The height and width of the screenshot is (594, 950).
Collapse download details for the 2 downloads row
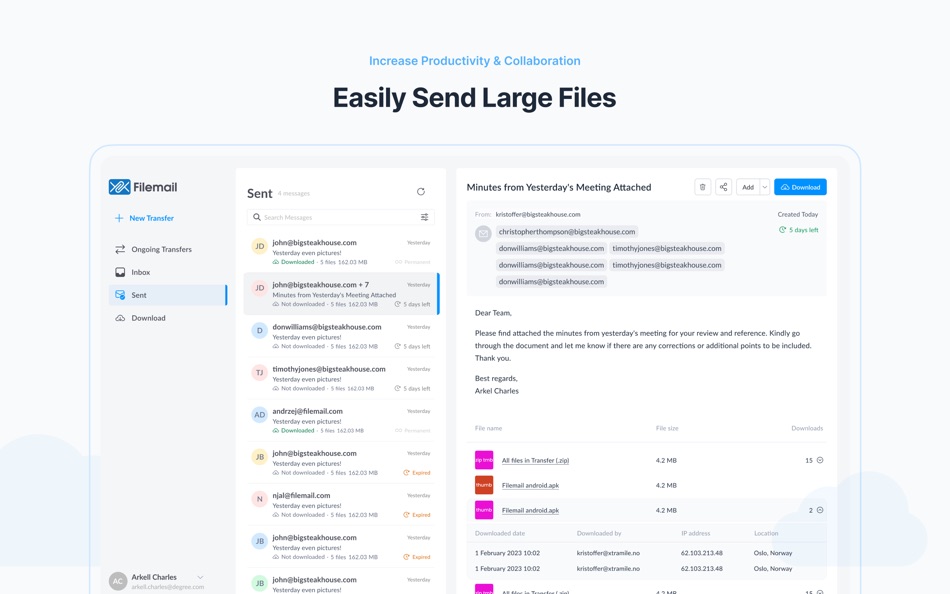coord(820,510)
